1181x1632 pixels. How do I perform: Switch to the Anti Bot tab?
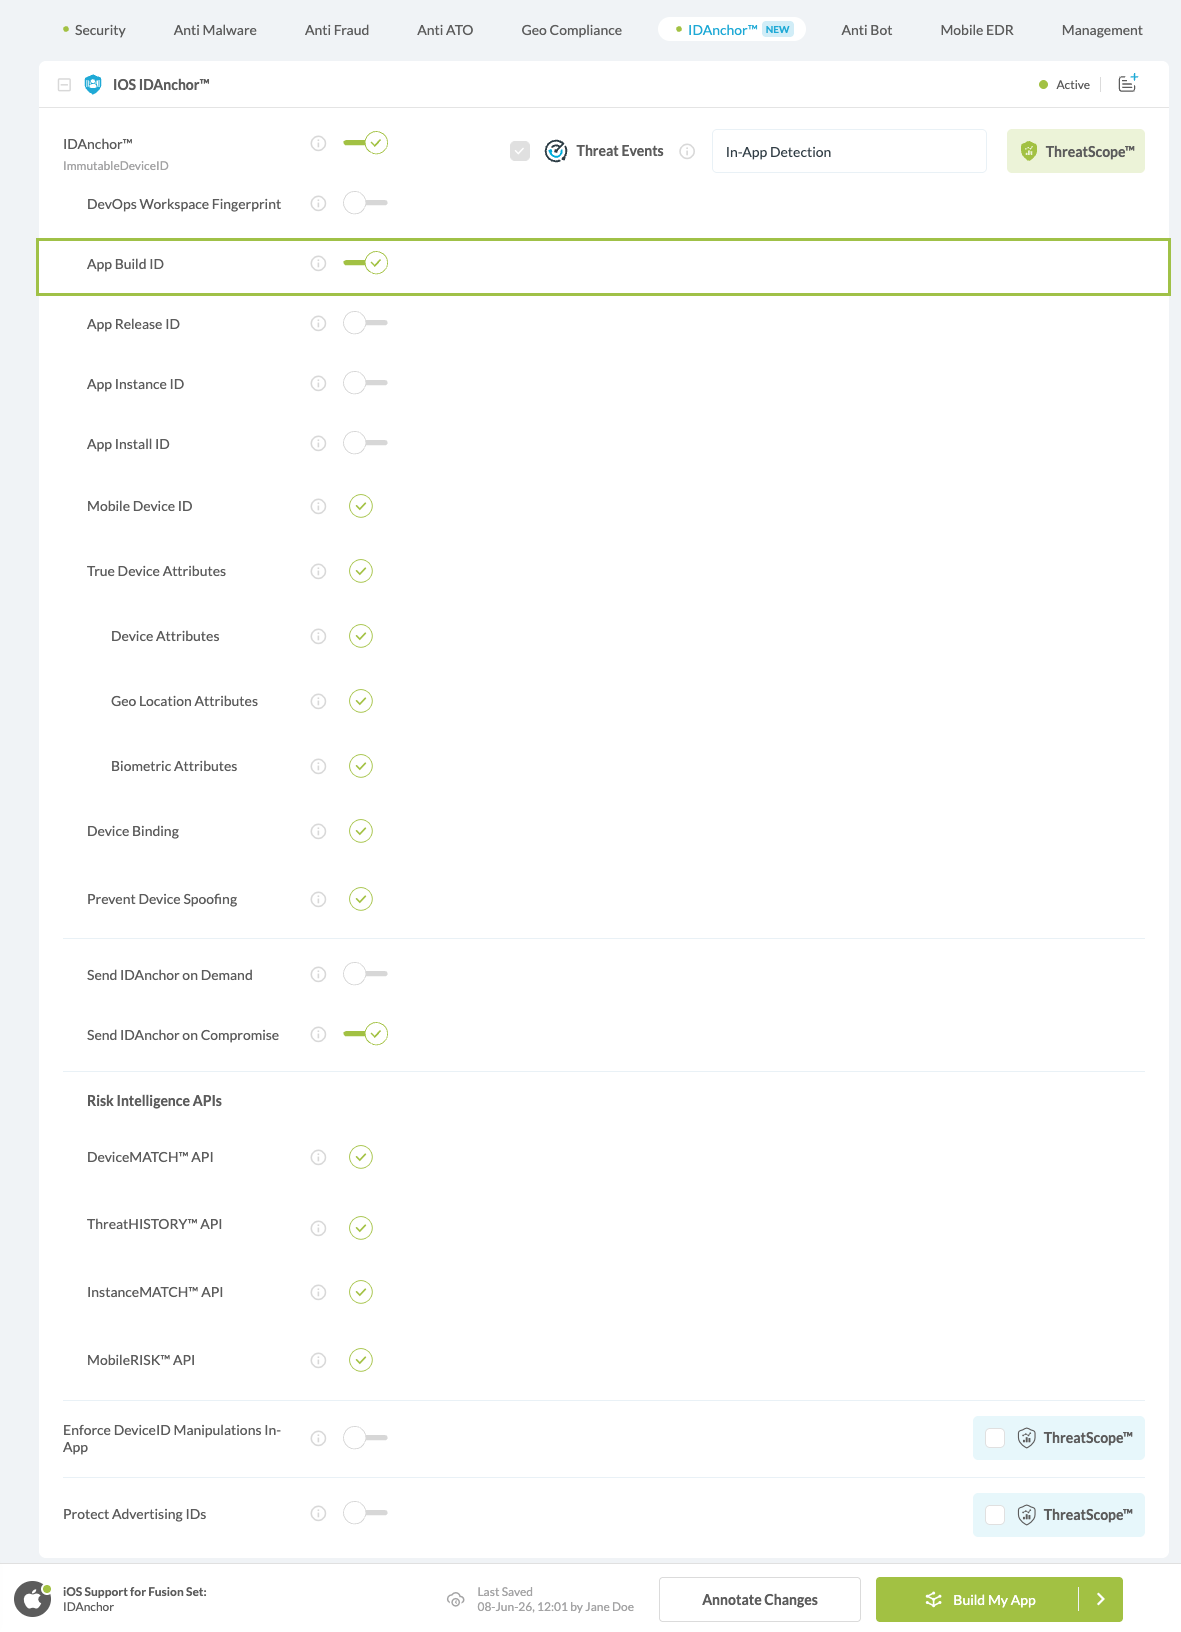tap(867, 30)
